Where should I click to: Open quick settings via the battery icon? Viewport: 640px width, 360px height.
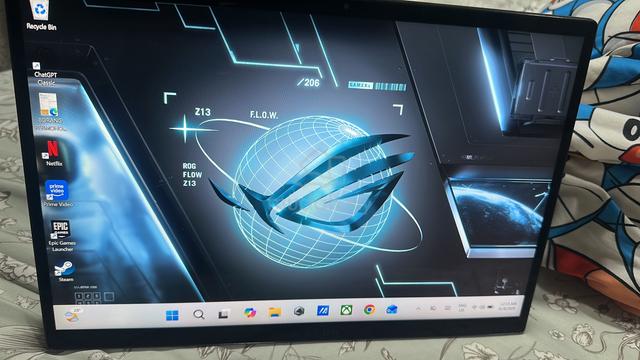pyautogui.click(x=491, y=306)
